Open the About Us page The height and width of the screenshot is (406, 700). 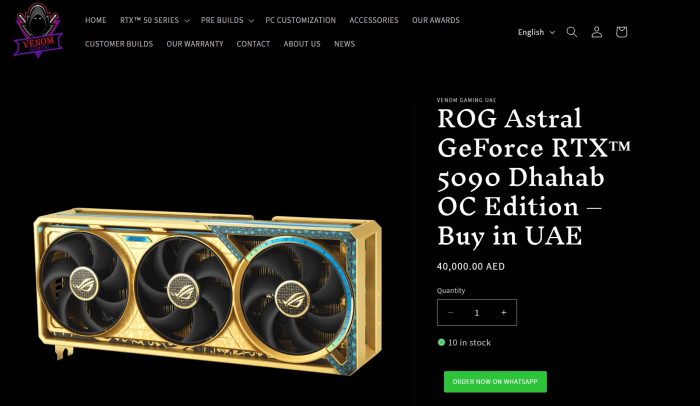pyautogui.click(x=302, y=44)
